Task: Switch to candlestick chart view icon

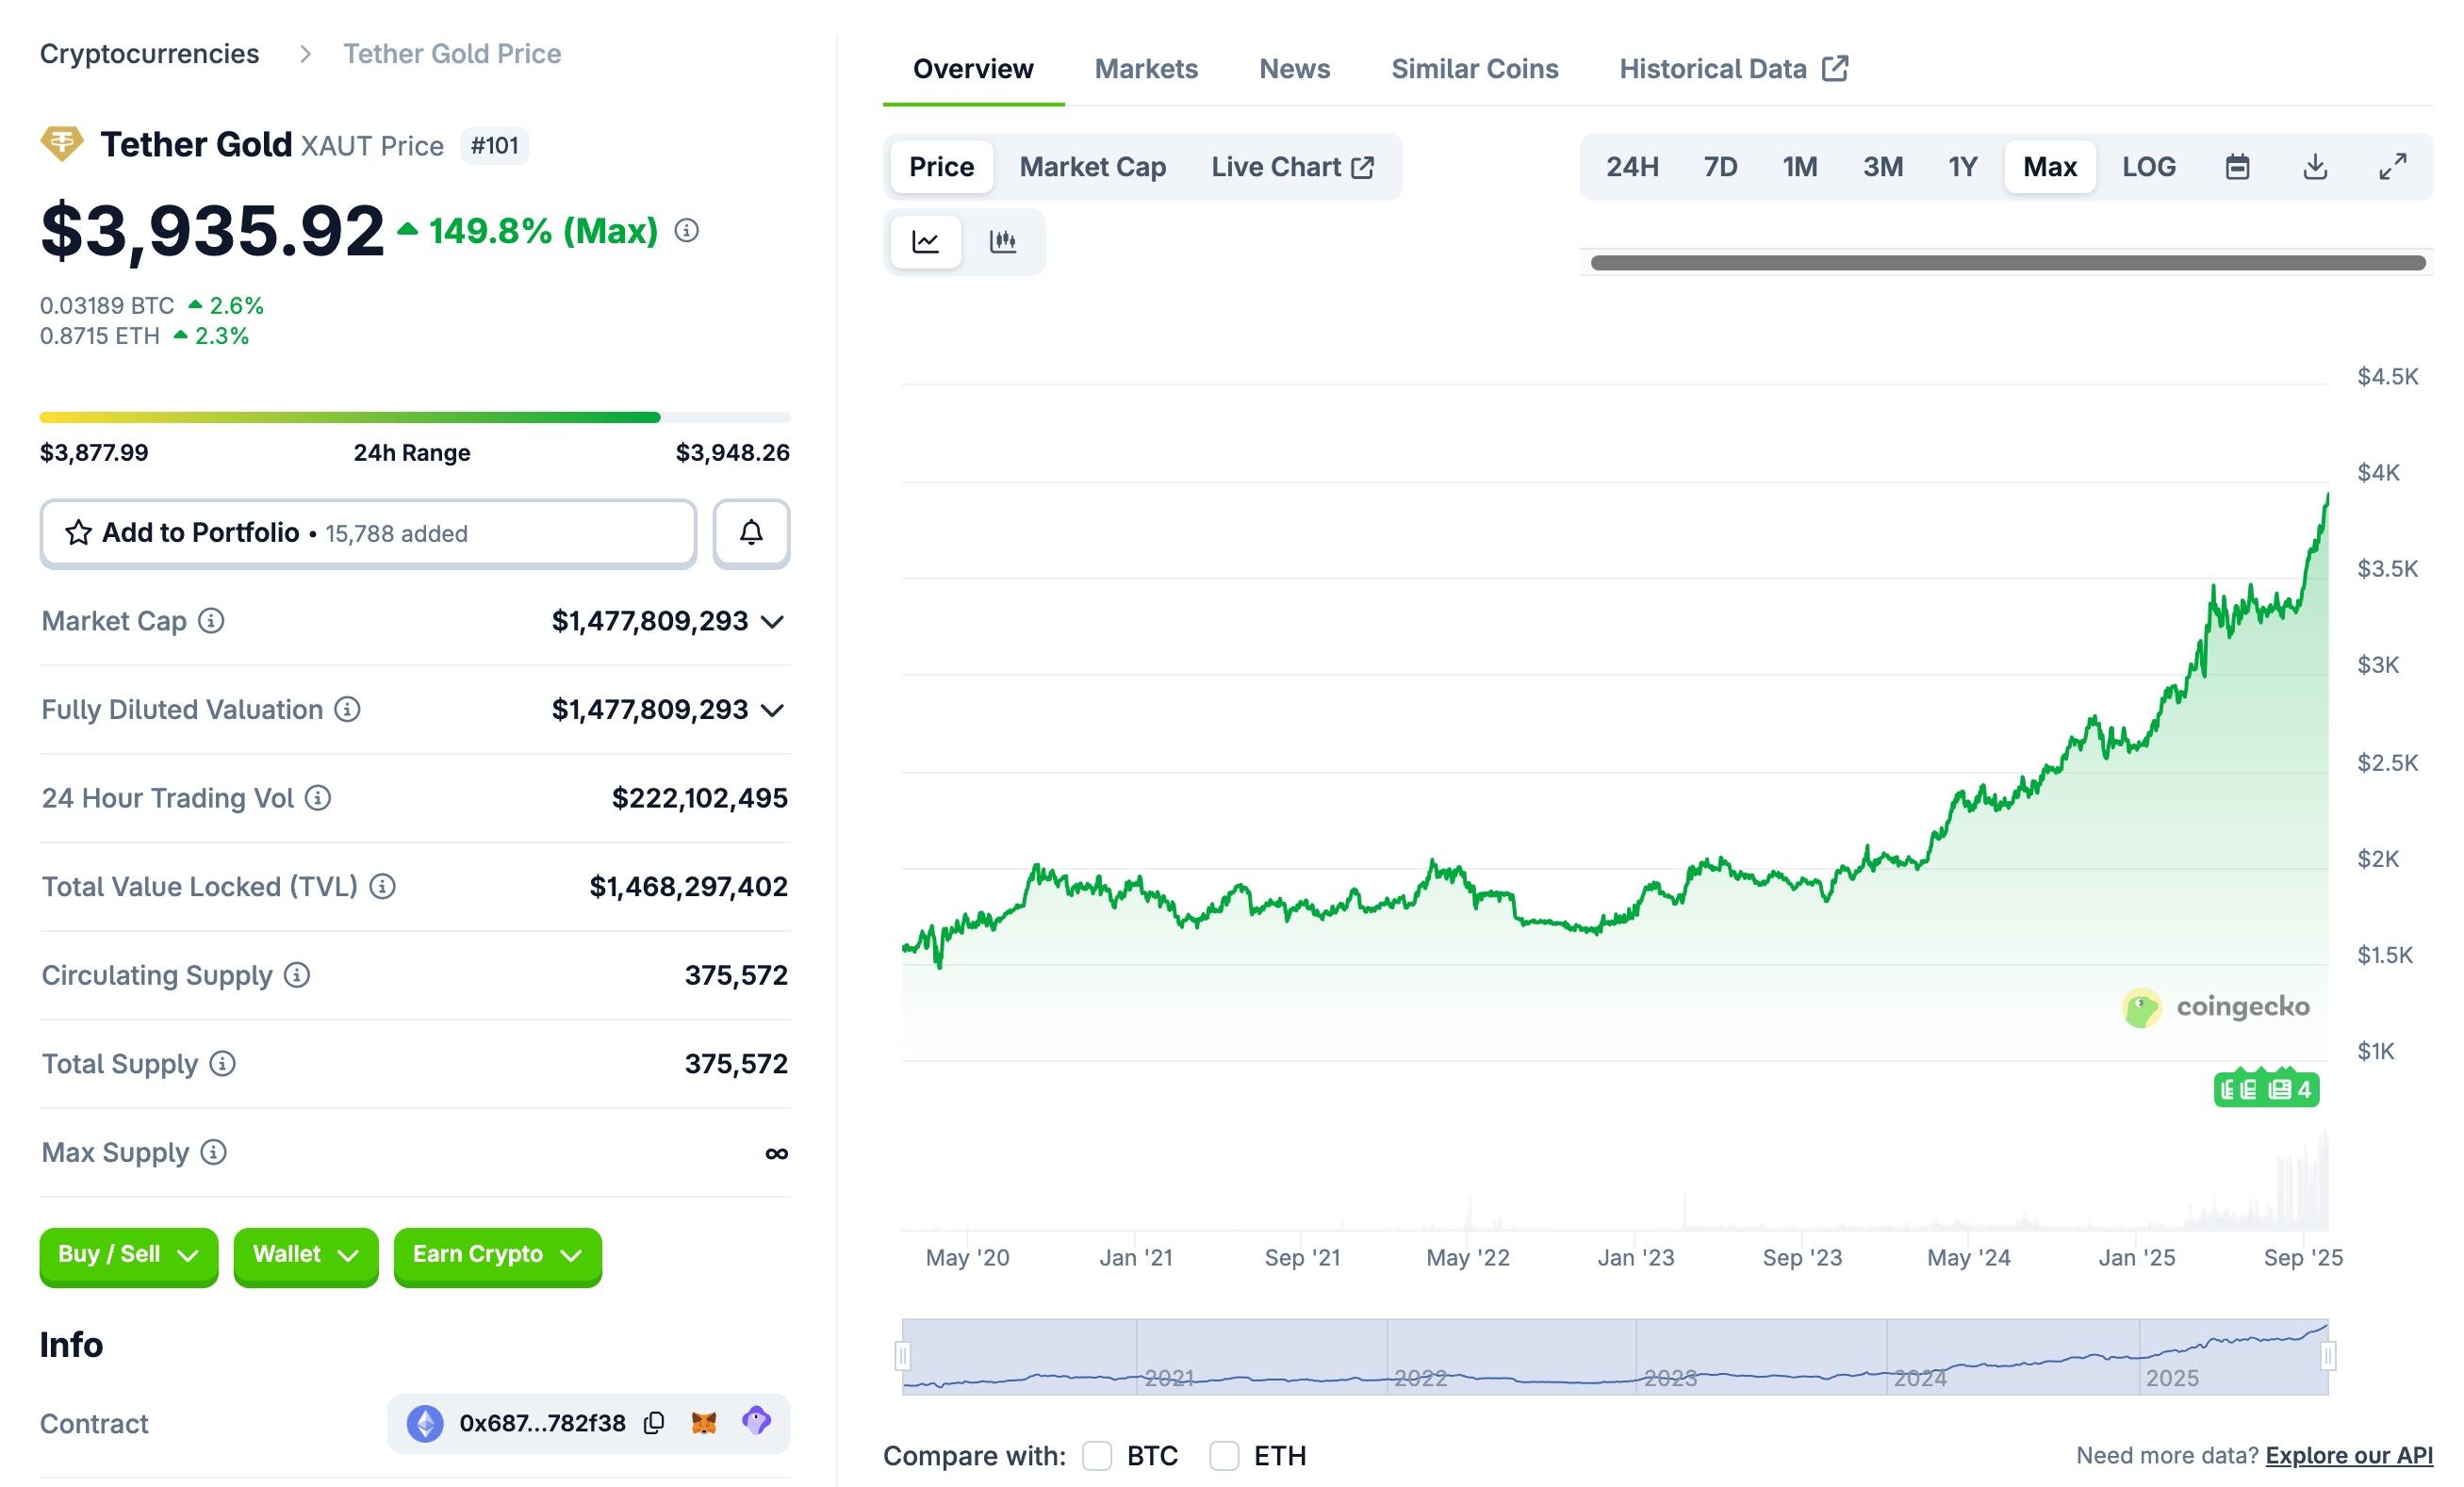Action: 1002,241
